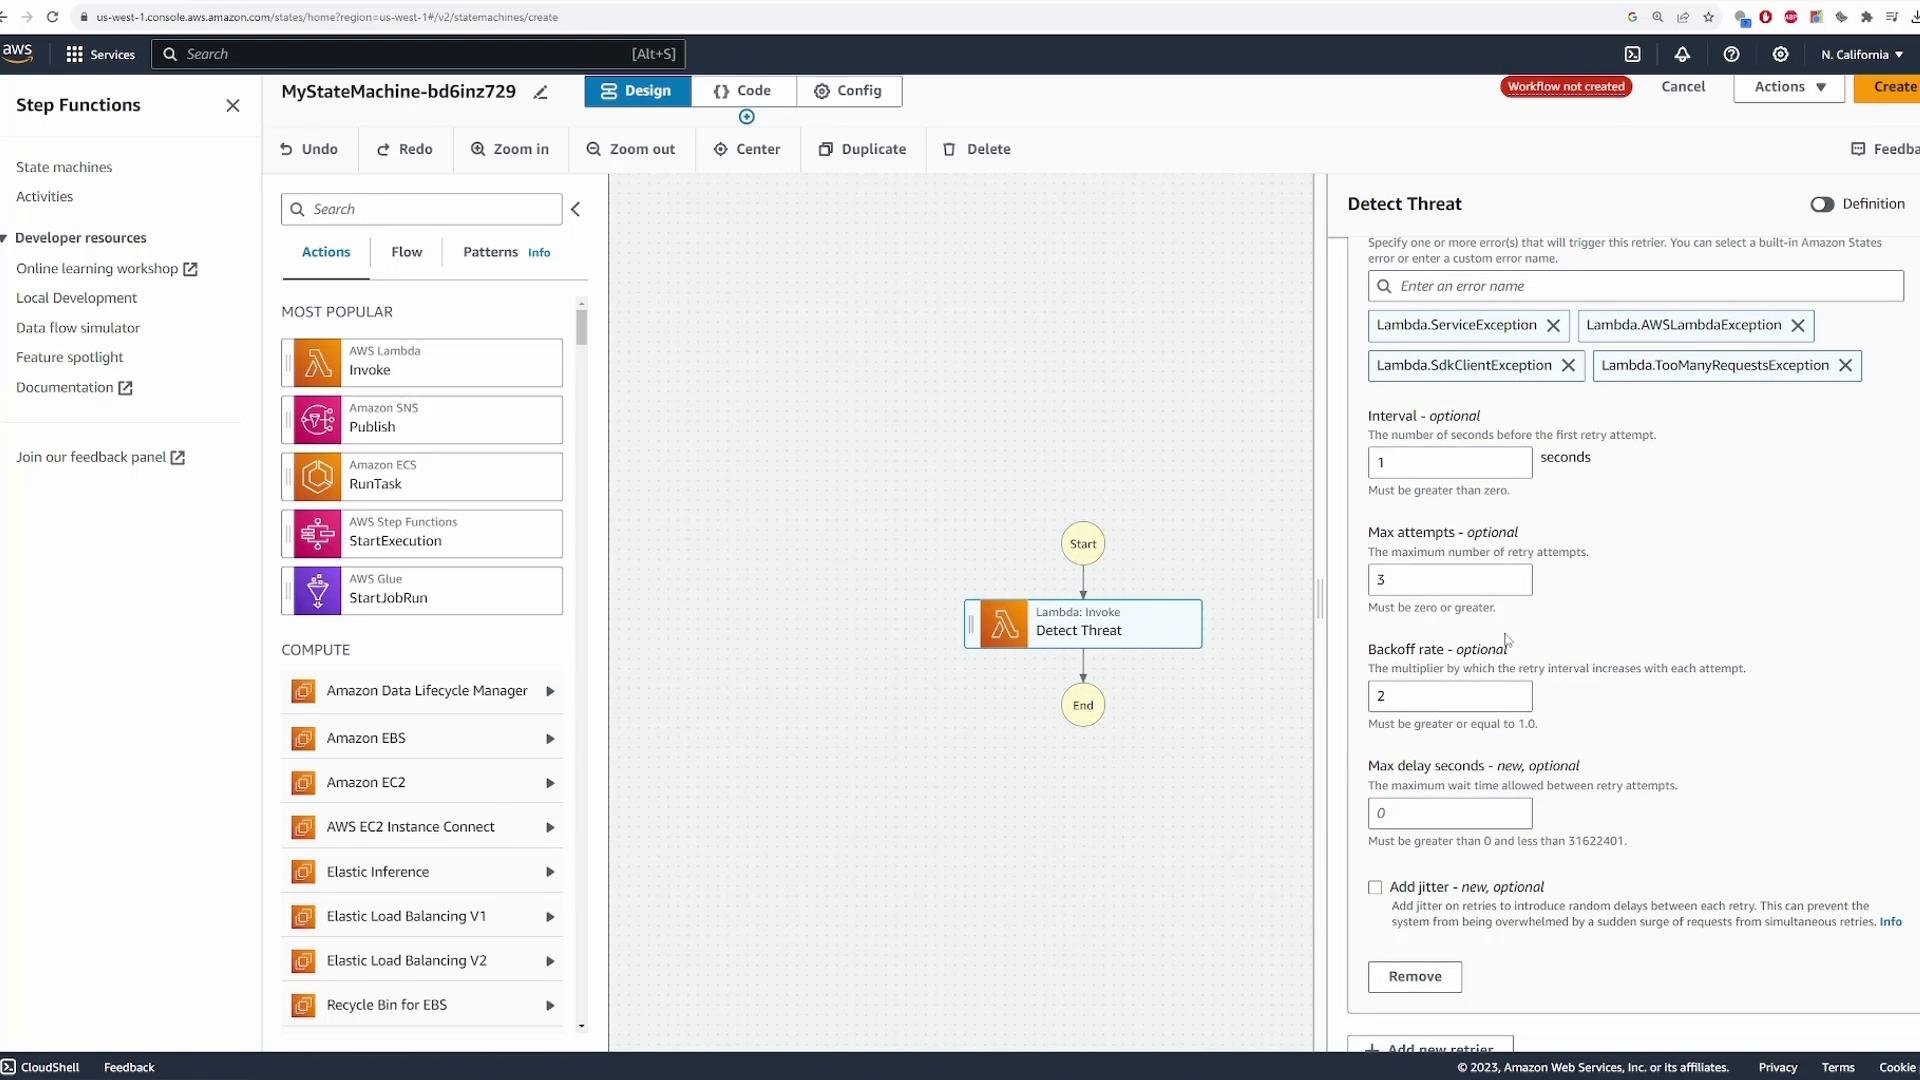Click the Enter an error name field

[x=1635, y=286]
